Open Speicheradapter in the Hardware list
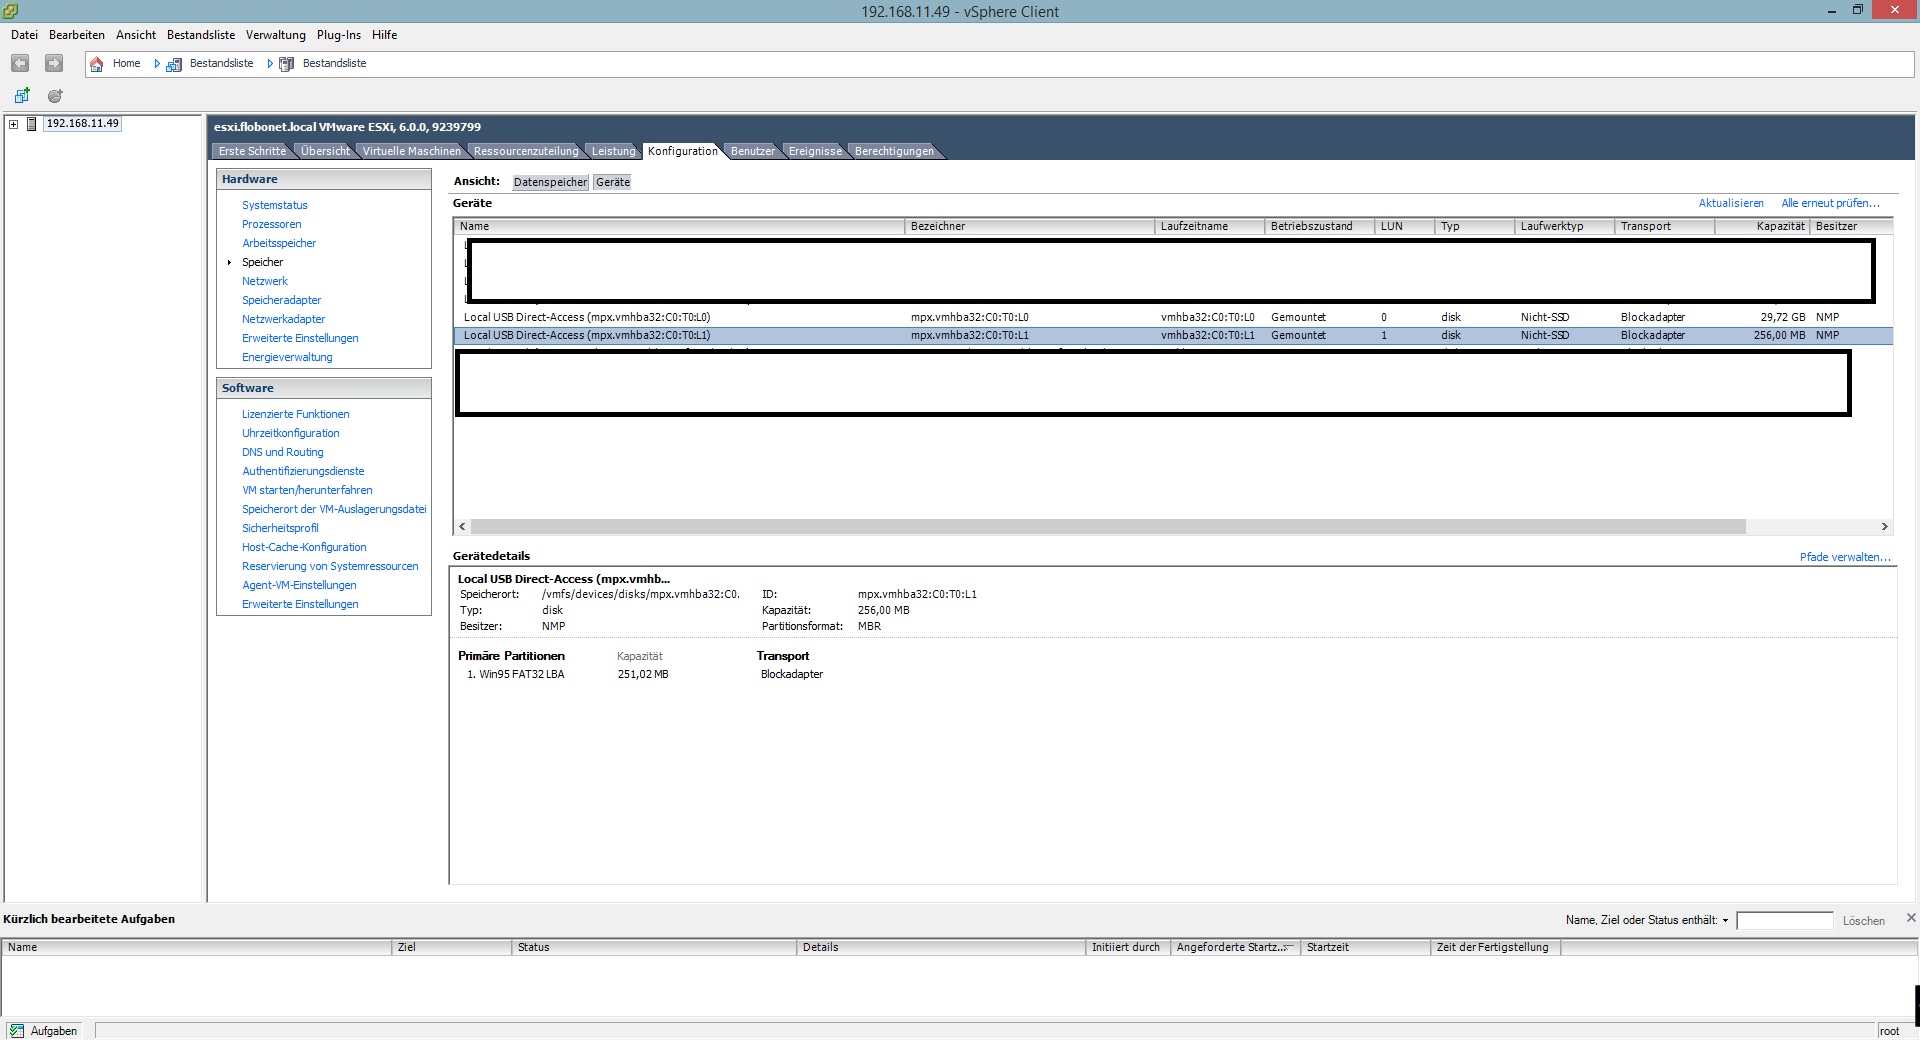This screenshot has width=1920, height=1040. tap(281, 300)
